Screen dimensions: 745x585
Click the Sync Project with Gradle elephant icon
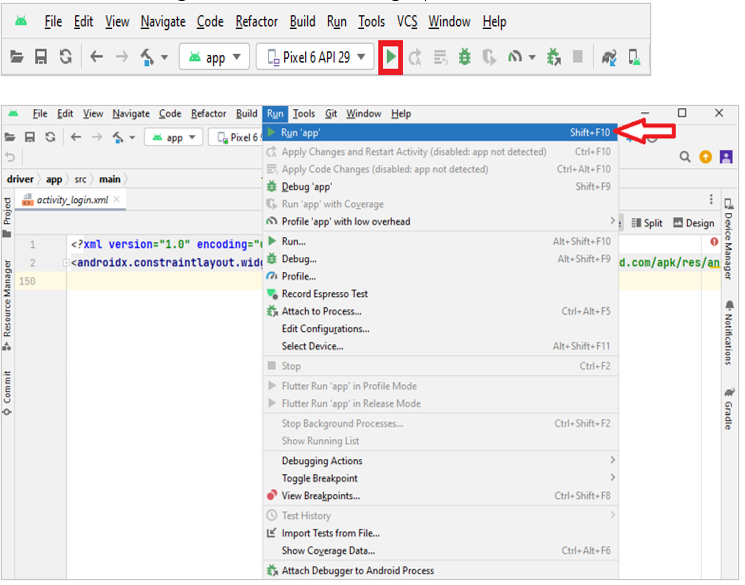pos(609,58)
